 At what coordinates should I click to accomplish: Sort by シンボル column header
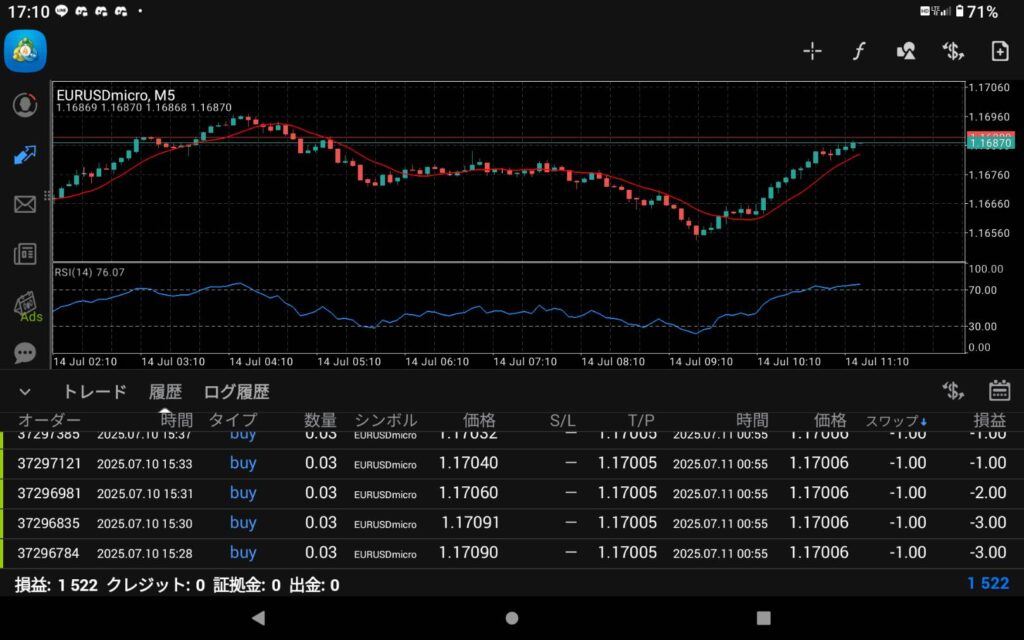[385, 421]
